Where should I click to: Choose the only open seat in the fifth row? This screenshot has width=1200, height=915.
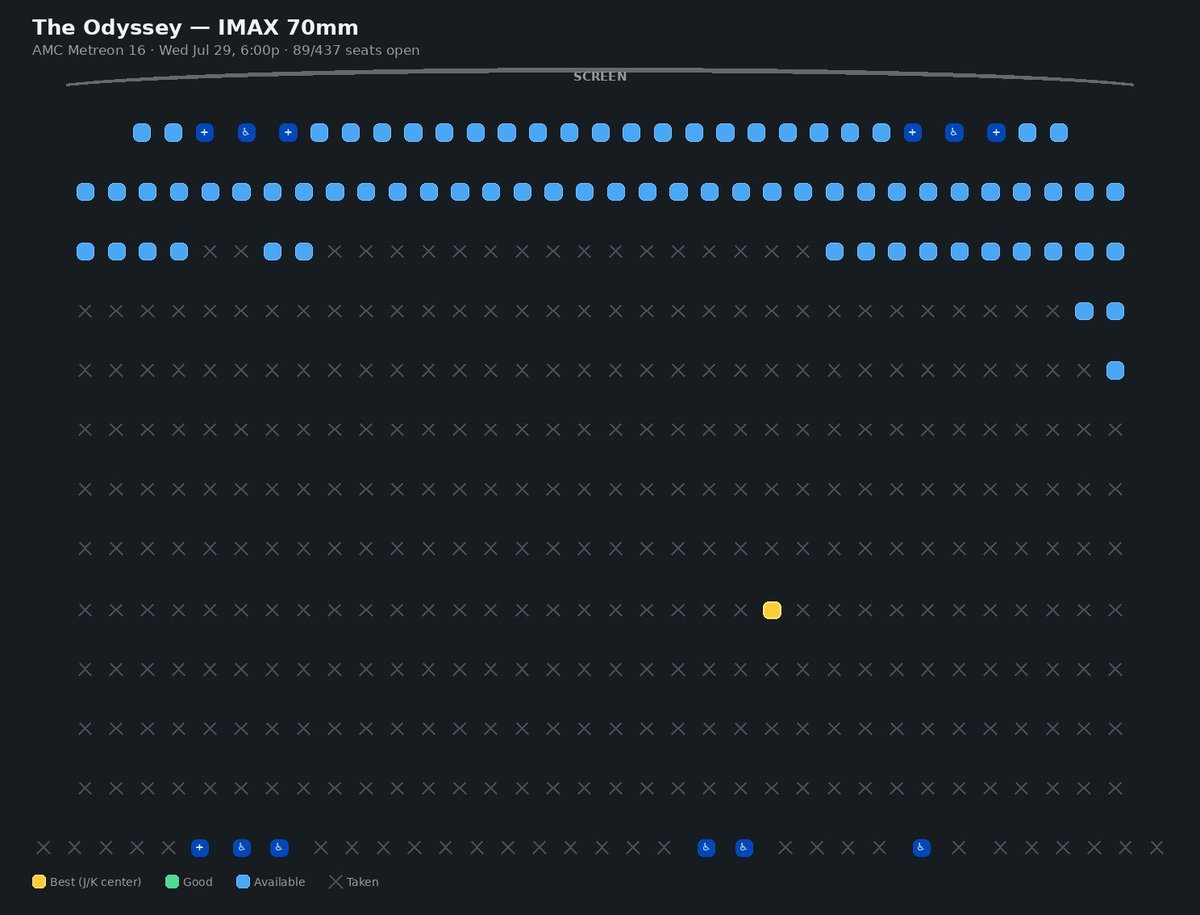click(x=1116, y=370)
